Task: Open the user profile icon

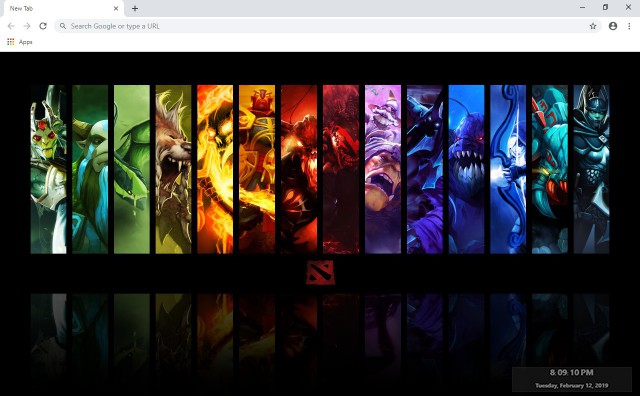Action: point(613,26)
